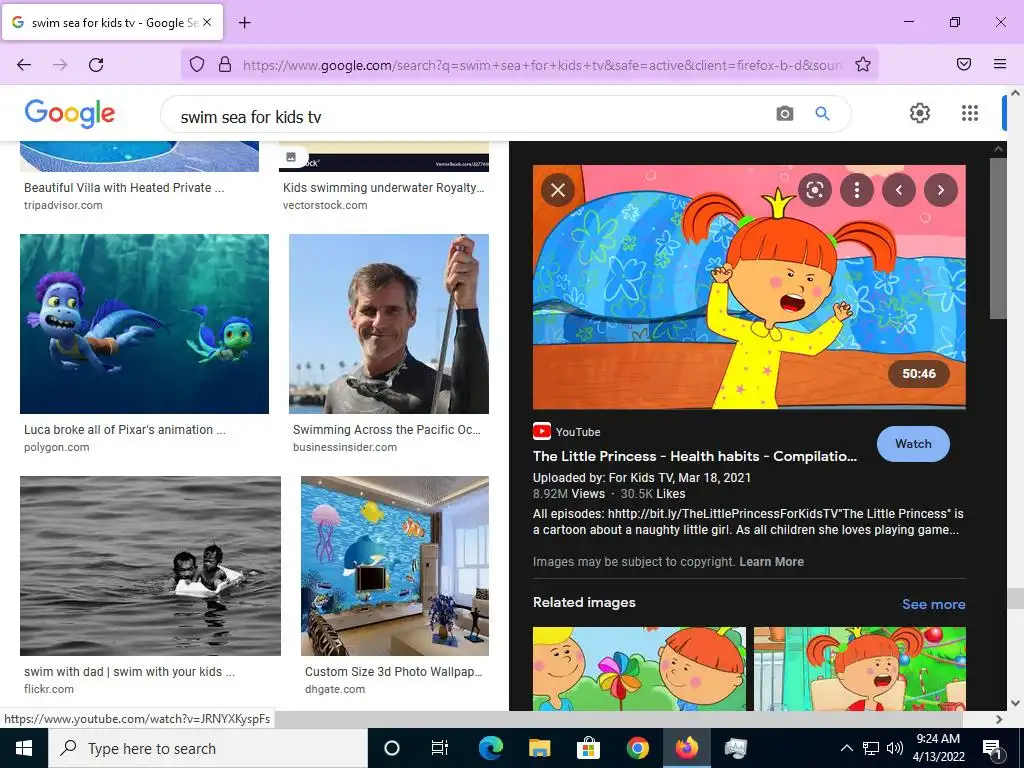This screenshot has height=768, width=1024.
Task: Click See more related images
Action: 933,604
